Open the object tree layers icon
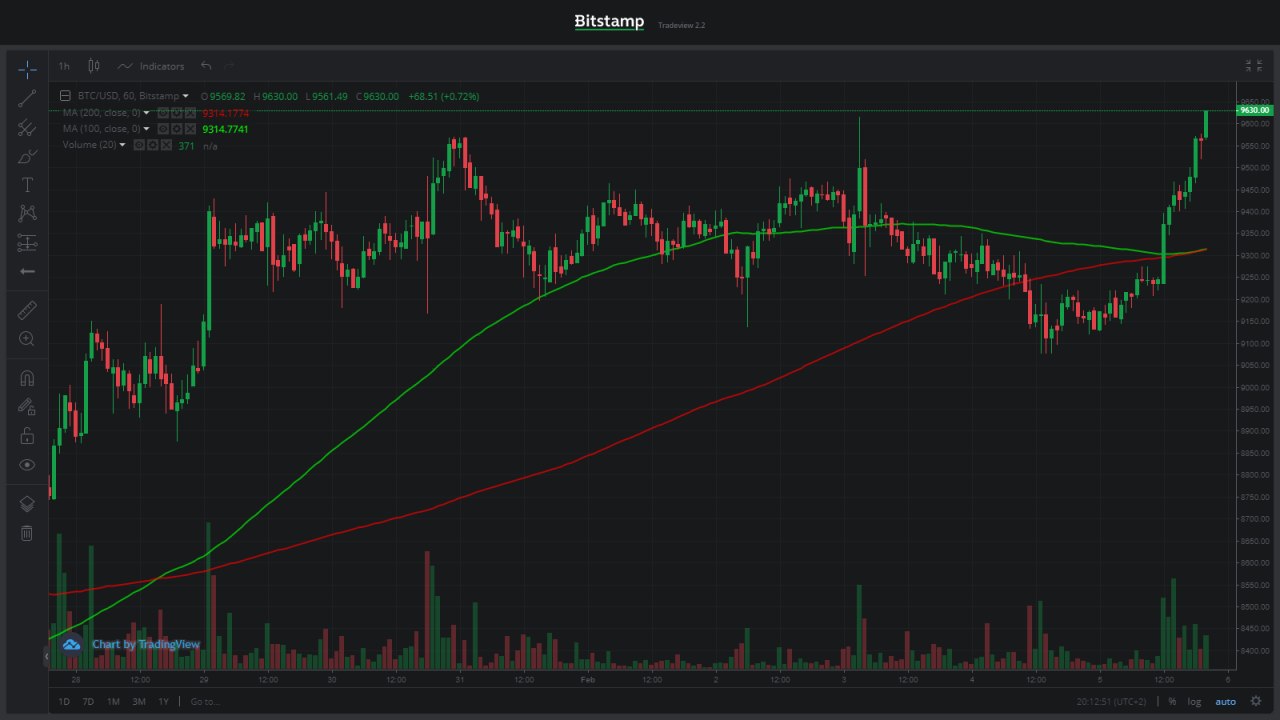1280x720 pixels. 27,504
